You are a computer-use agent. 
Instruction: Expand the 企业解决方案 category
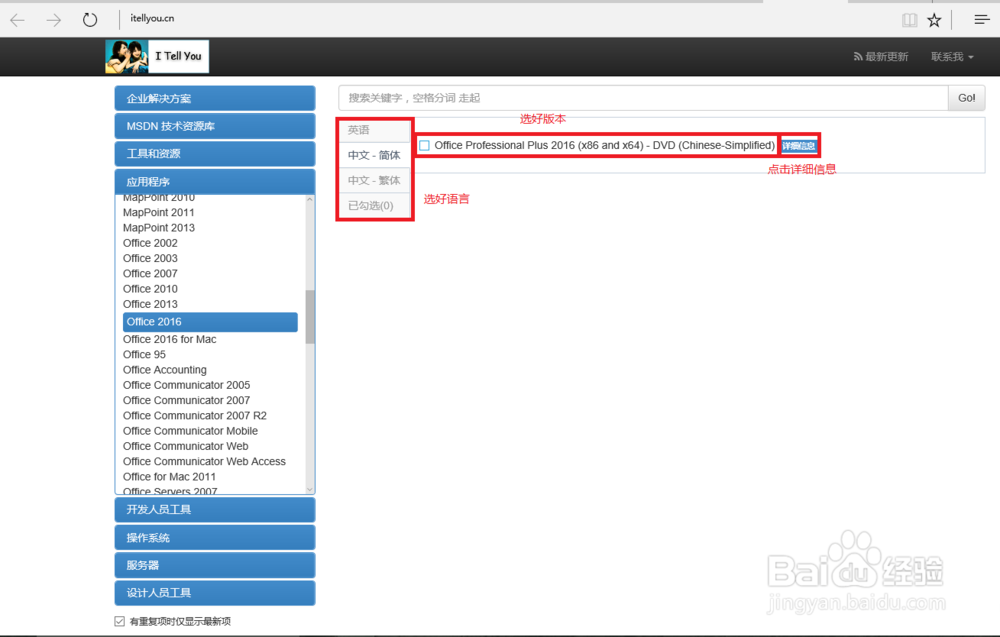(215, 98)
